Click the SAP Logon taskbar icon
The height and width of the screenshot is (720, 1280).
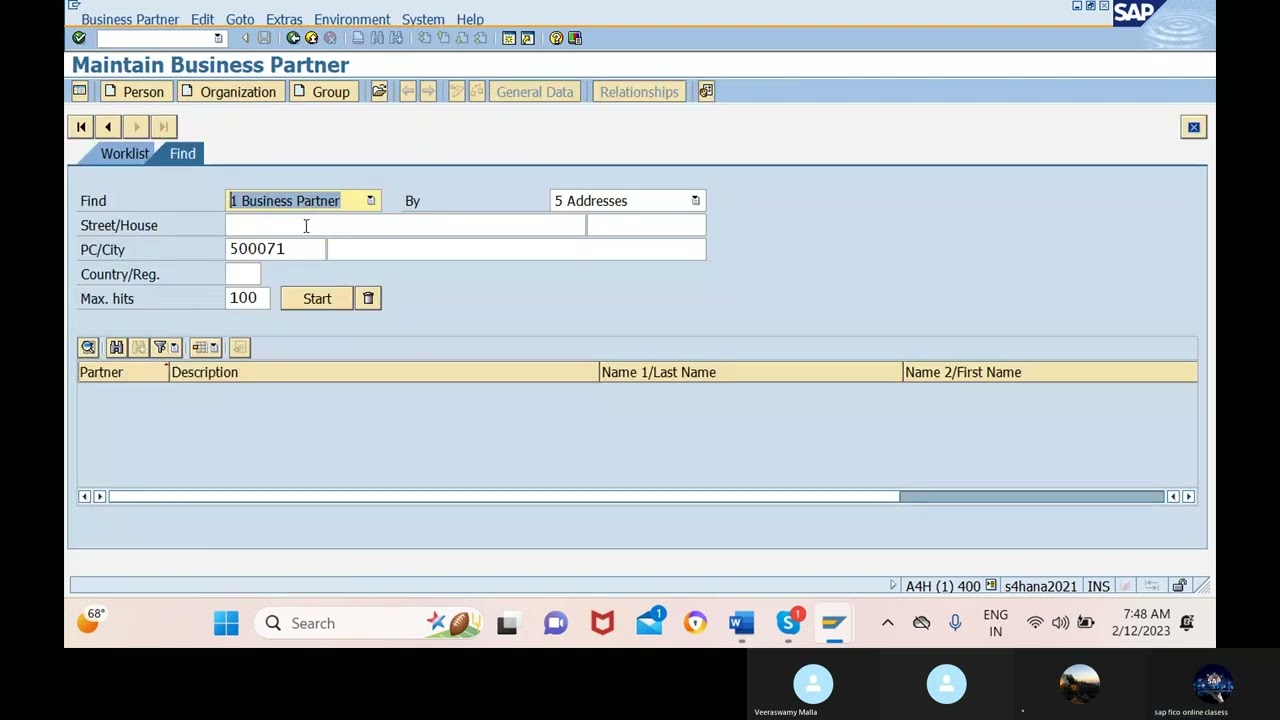[x=834, y=623]
